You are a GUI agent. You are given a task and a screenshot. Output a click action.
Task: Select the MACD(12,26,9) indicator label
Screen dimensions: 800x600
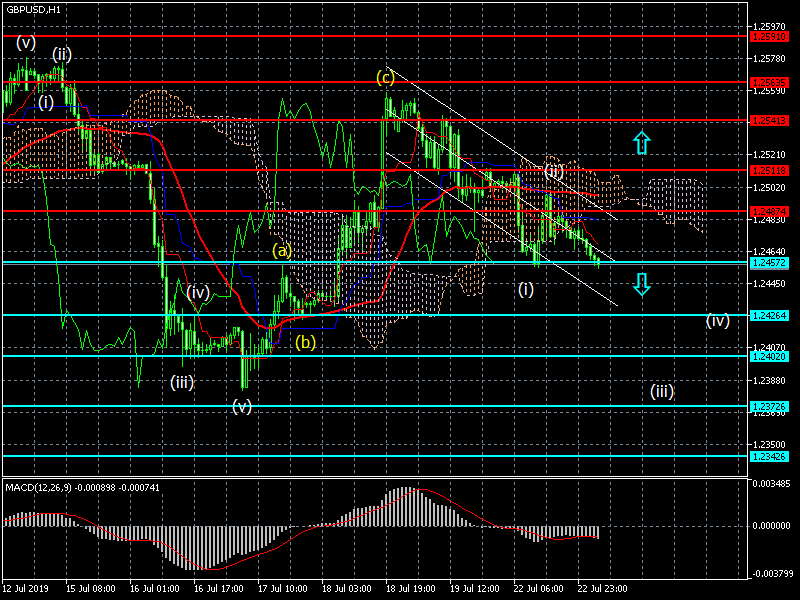(82, 488)
